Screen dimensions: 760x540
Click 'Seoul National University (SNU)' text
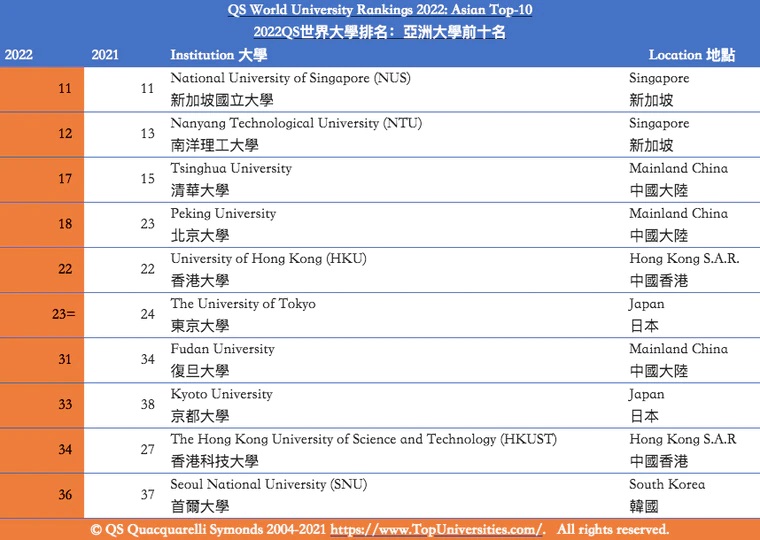(269, 484)
